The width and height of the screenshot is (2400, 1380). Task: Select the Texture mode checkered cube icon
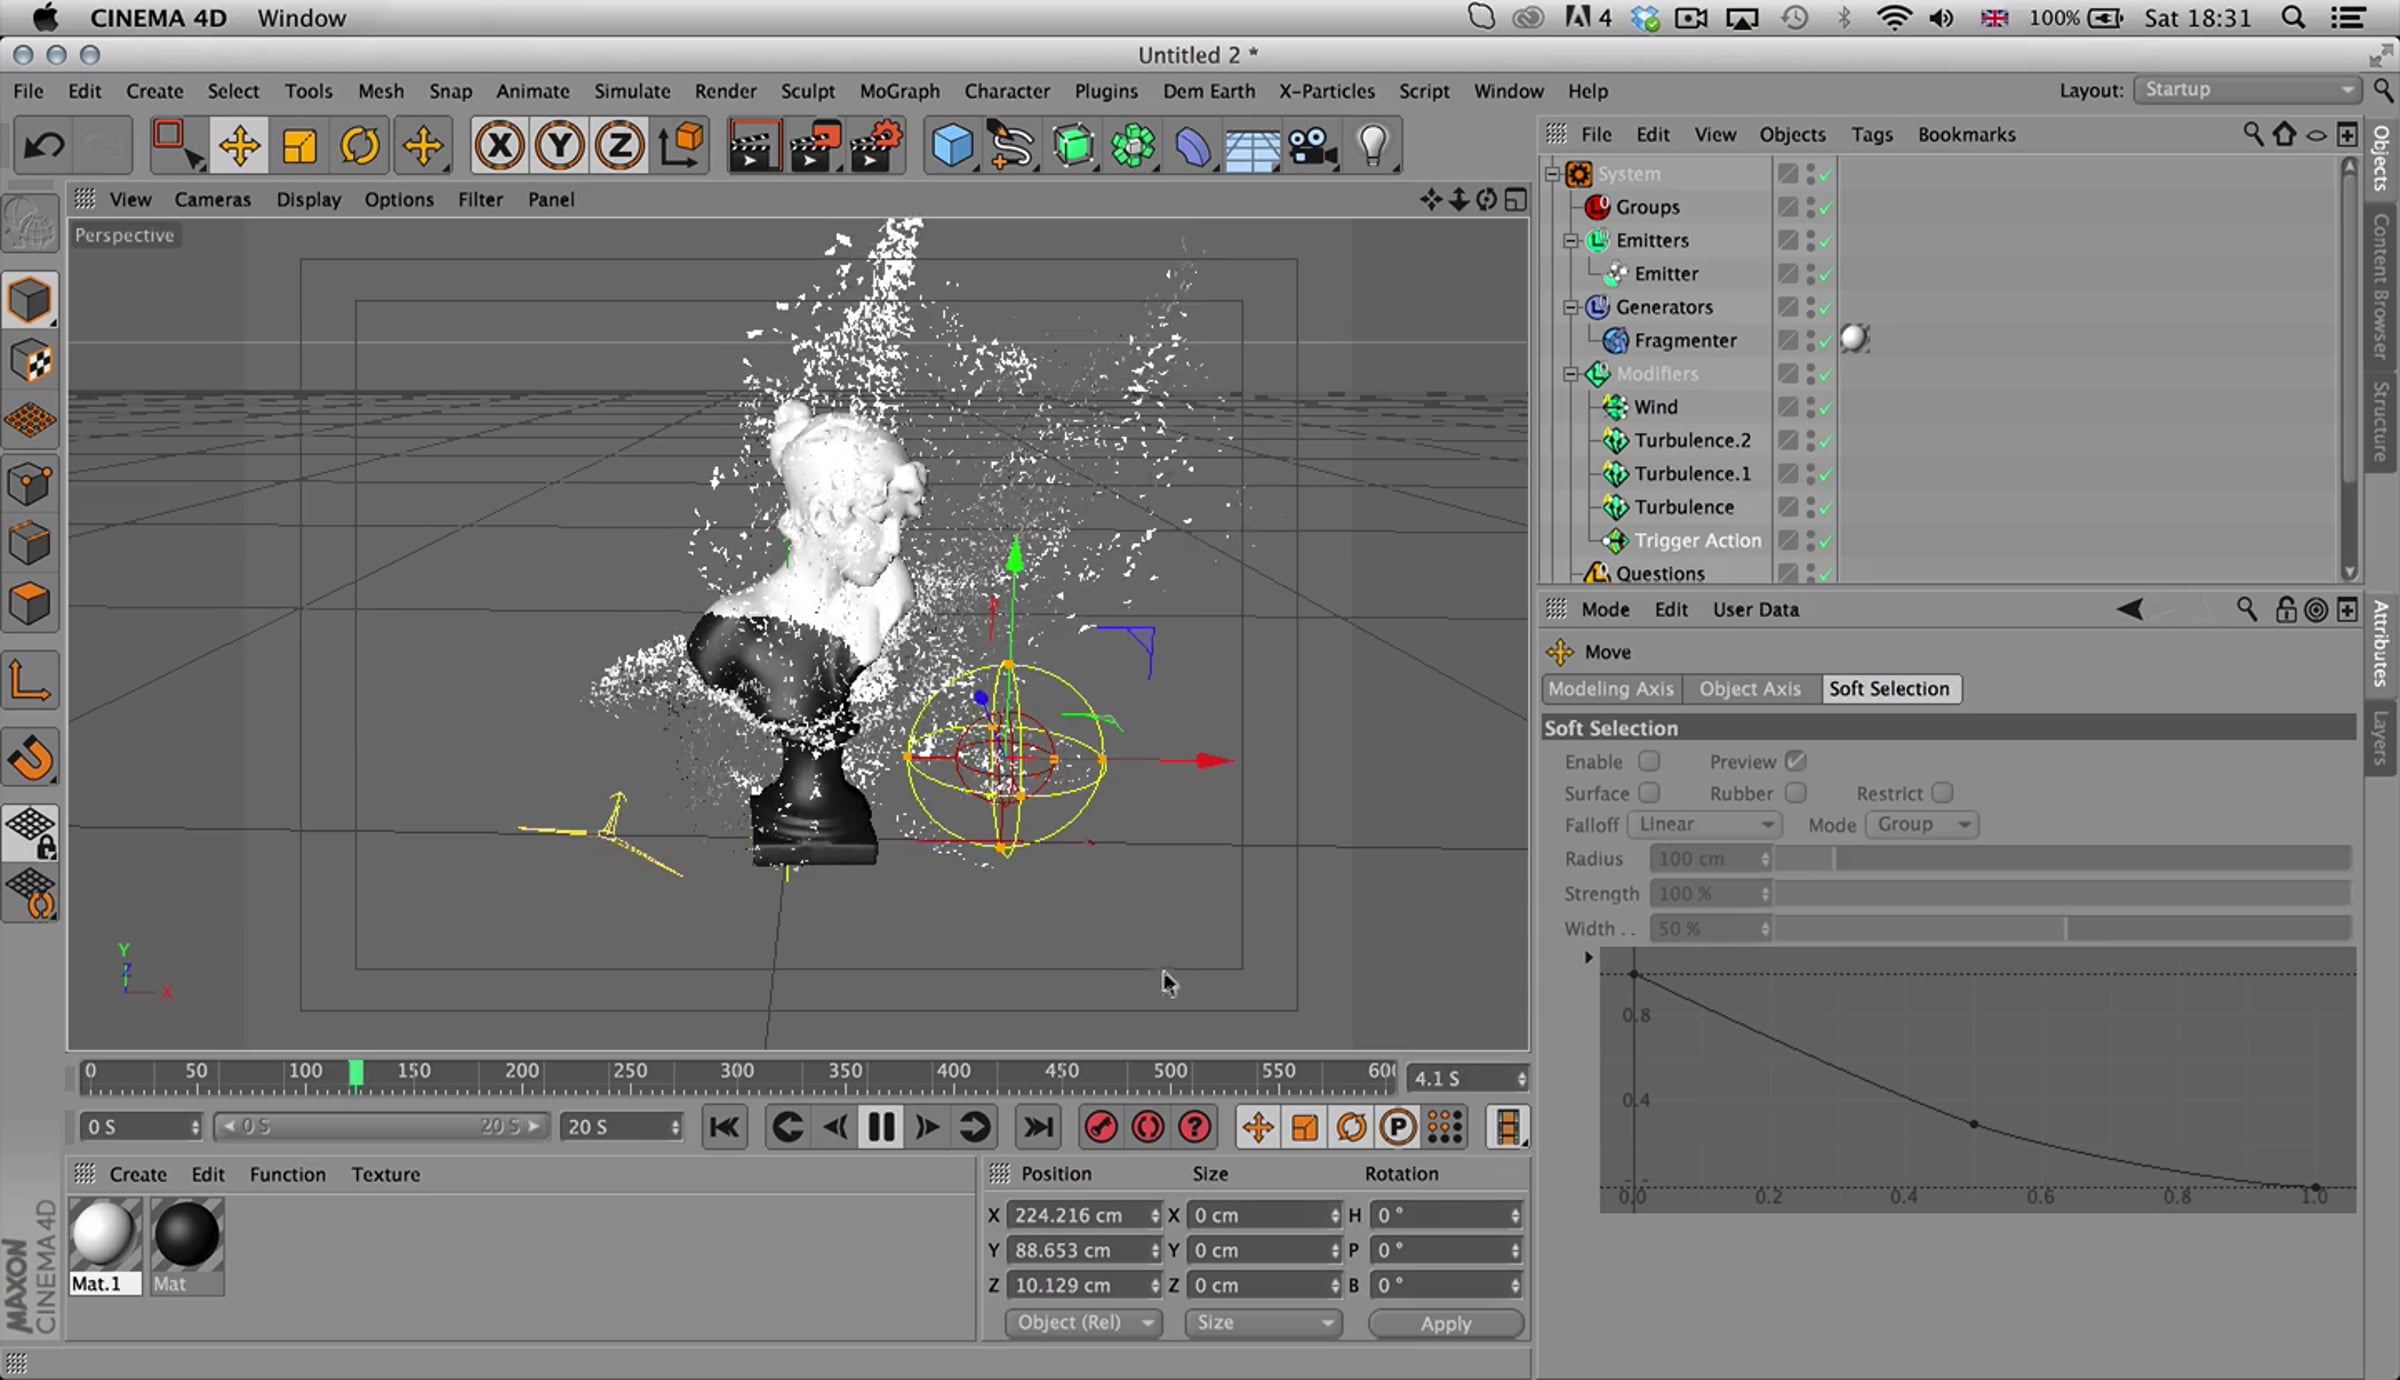coord(30,360)
